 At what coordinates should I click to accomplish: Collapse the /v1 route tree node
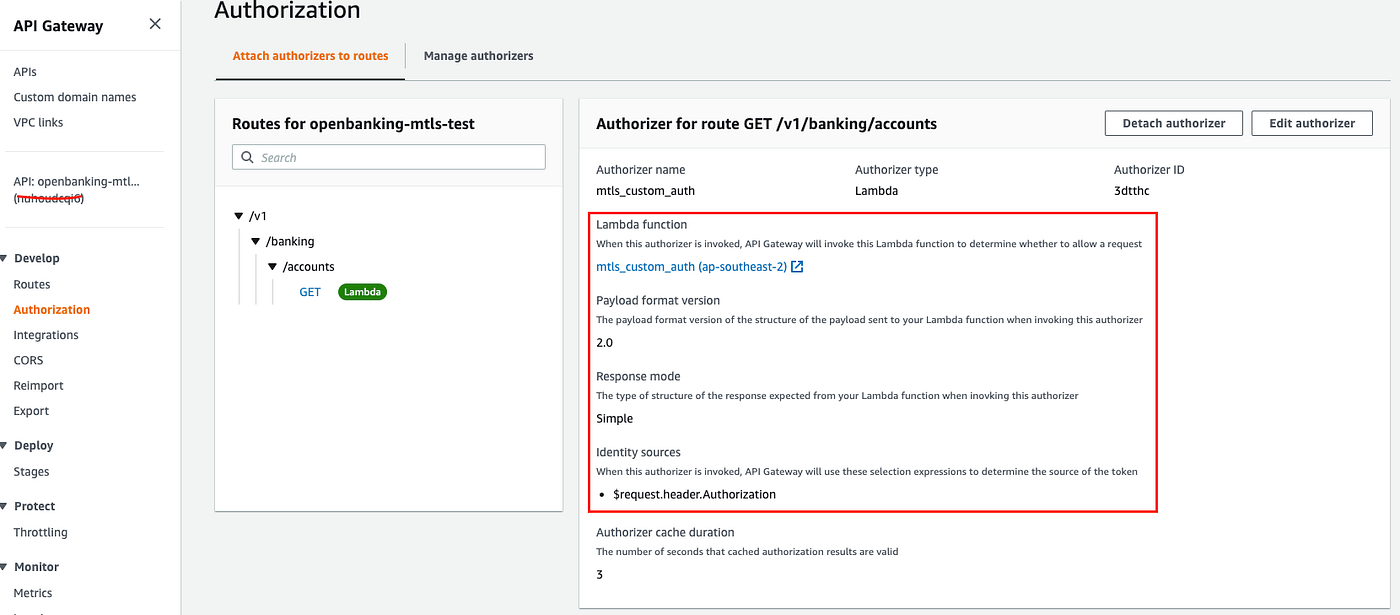238,216
